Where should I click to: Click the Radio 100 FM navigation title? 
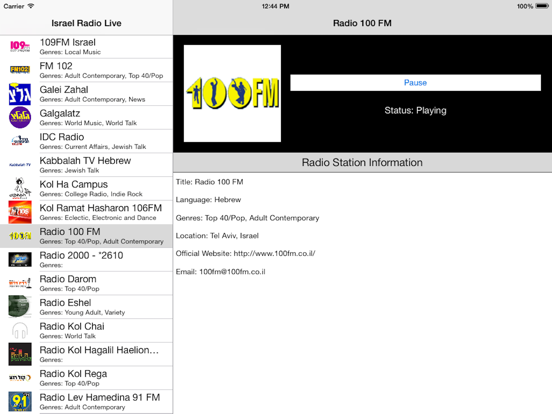tap(362, 23)
